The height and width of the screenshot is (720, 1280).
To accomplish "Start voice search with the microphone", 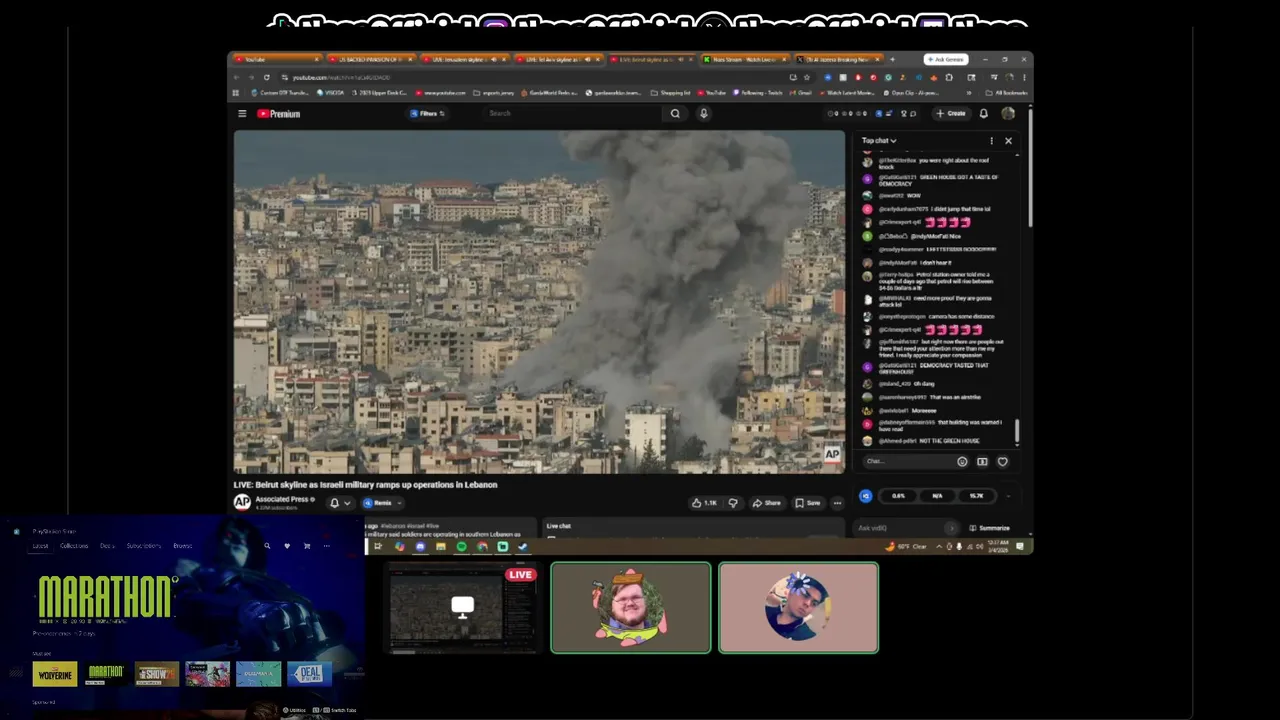I will (703, 114).
